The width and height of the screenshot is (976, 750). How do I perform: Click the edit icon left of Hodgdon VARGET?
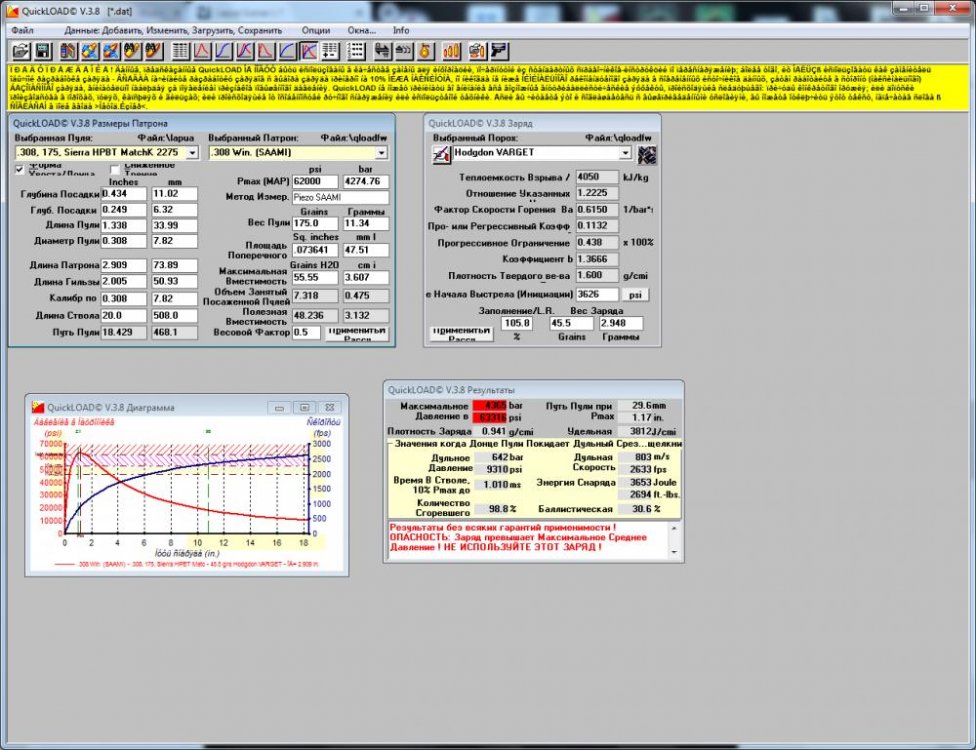click(x=441, y=154)
